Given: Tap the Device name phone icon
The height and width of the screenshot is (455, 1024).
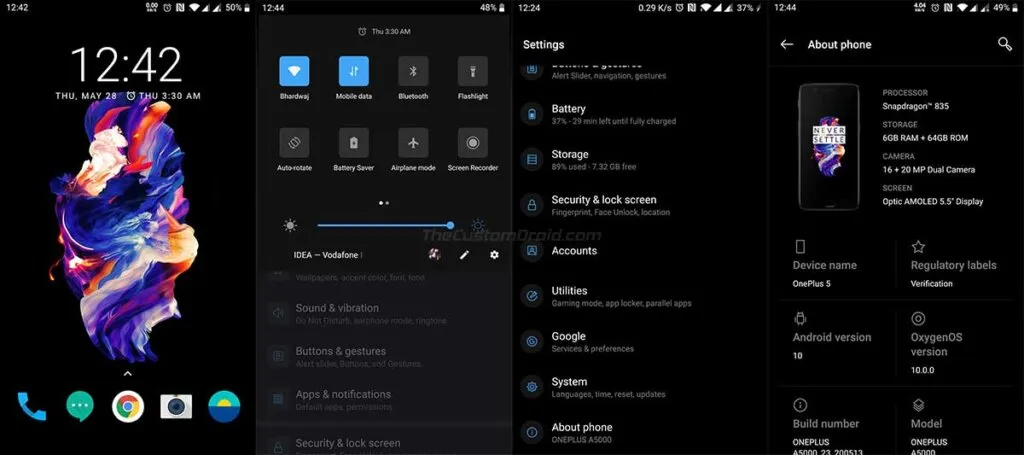Looking at the screenshot, I should click(800, 247).
